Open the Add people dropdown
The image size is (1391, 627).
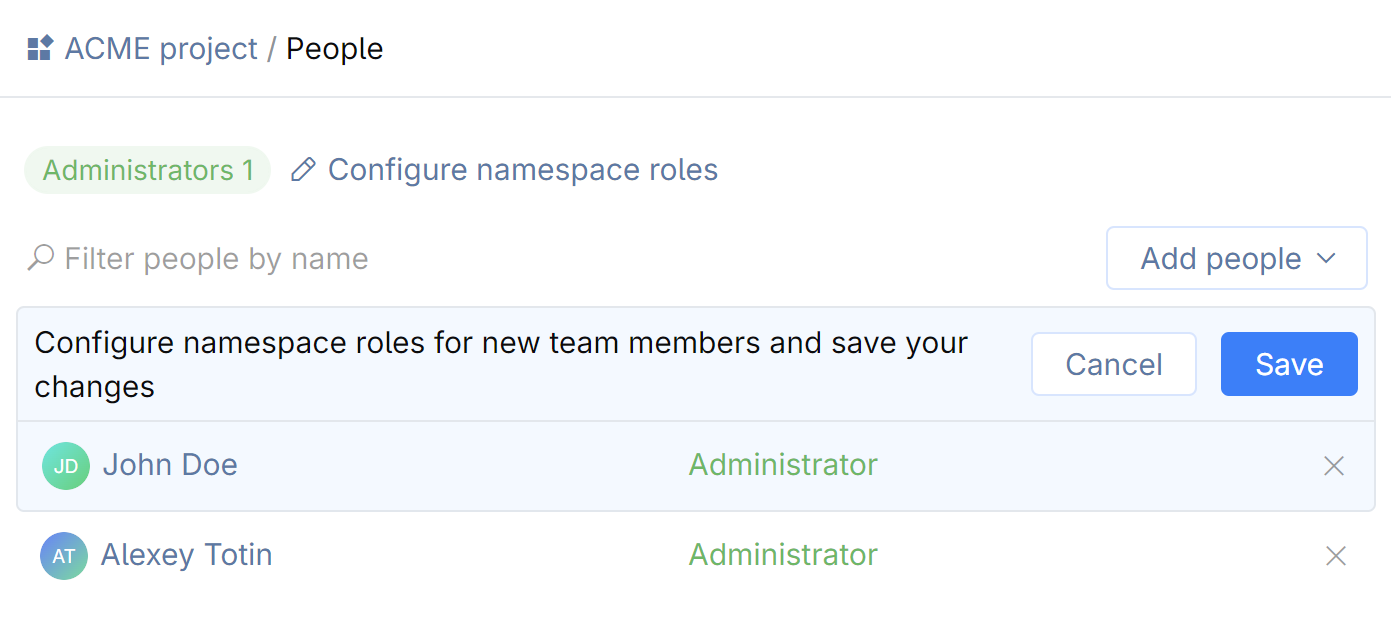[x=1236, y=258]
